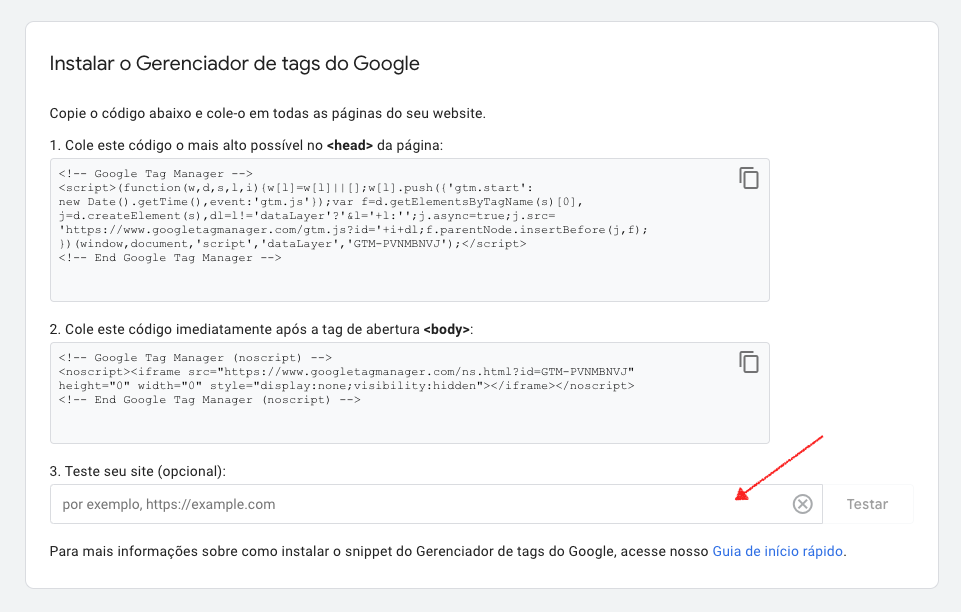Click the 'Instalar o Gerenciador de tags' heading
961x612 pixels.
click(x=234, y=64)
